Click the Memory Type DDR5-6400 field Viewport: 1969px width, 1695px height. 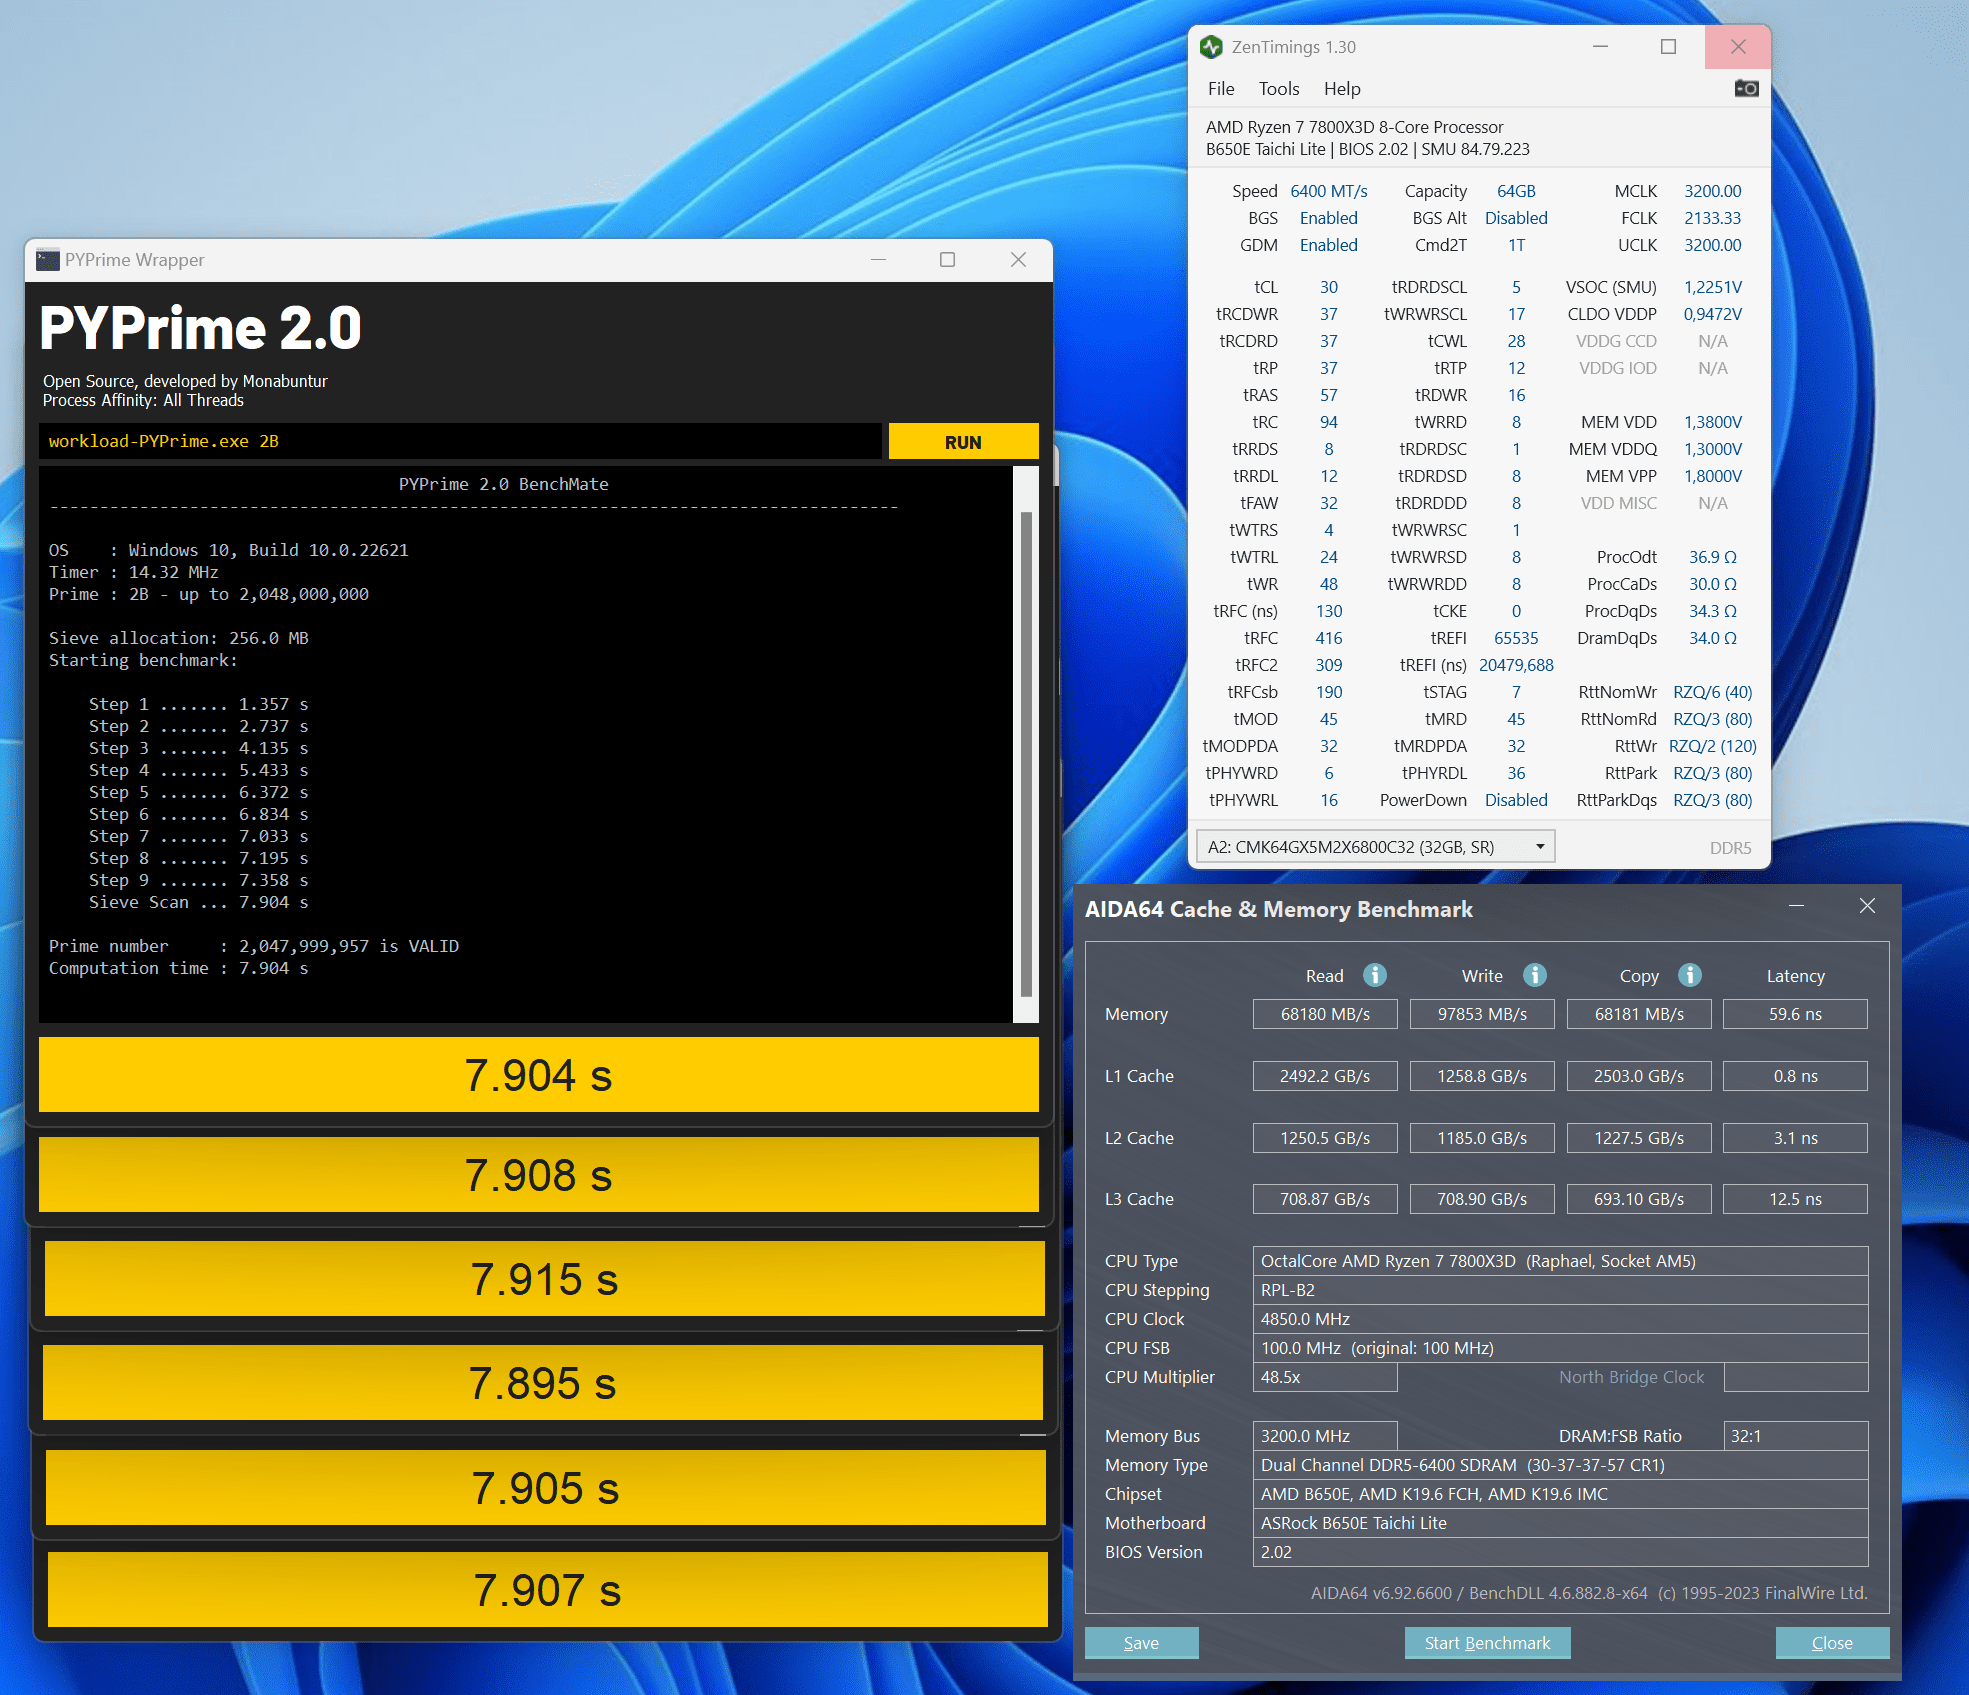tap(1560, 1465)
